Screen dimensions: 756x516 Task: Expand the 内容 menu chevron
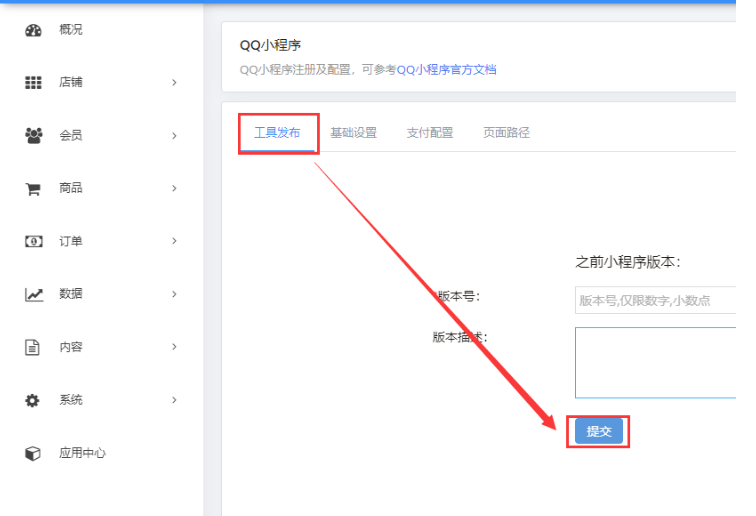click(174, 347)
